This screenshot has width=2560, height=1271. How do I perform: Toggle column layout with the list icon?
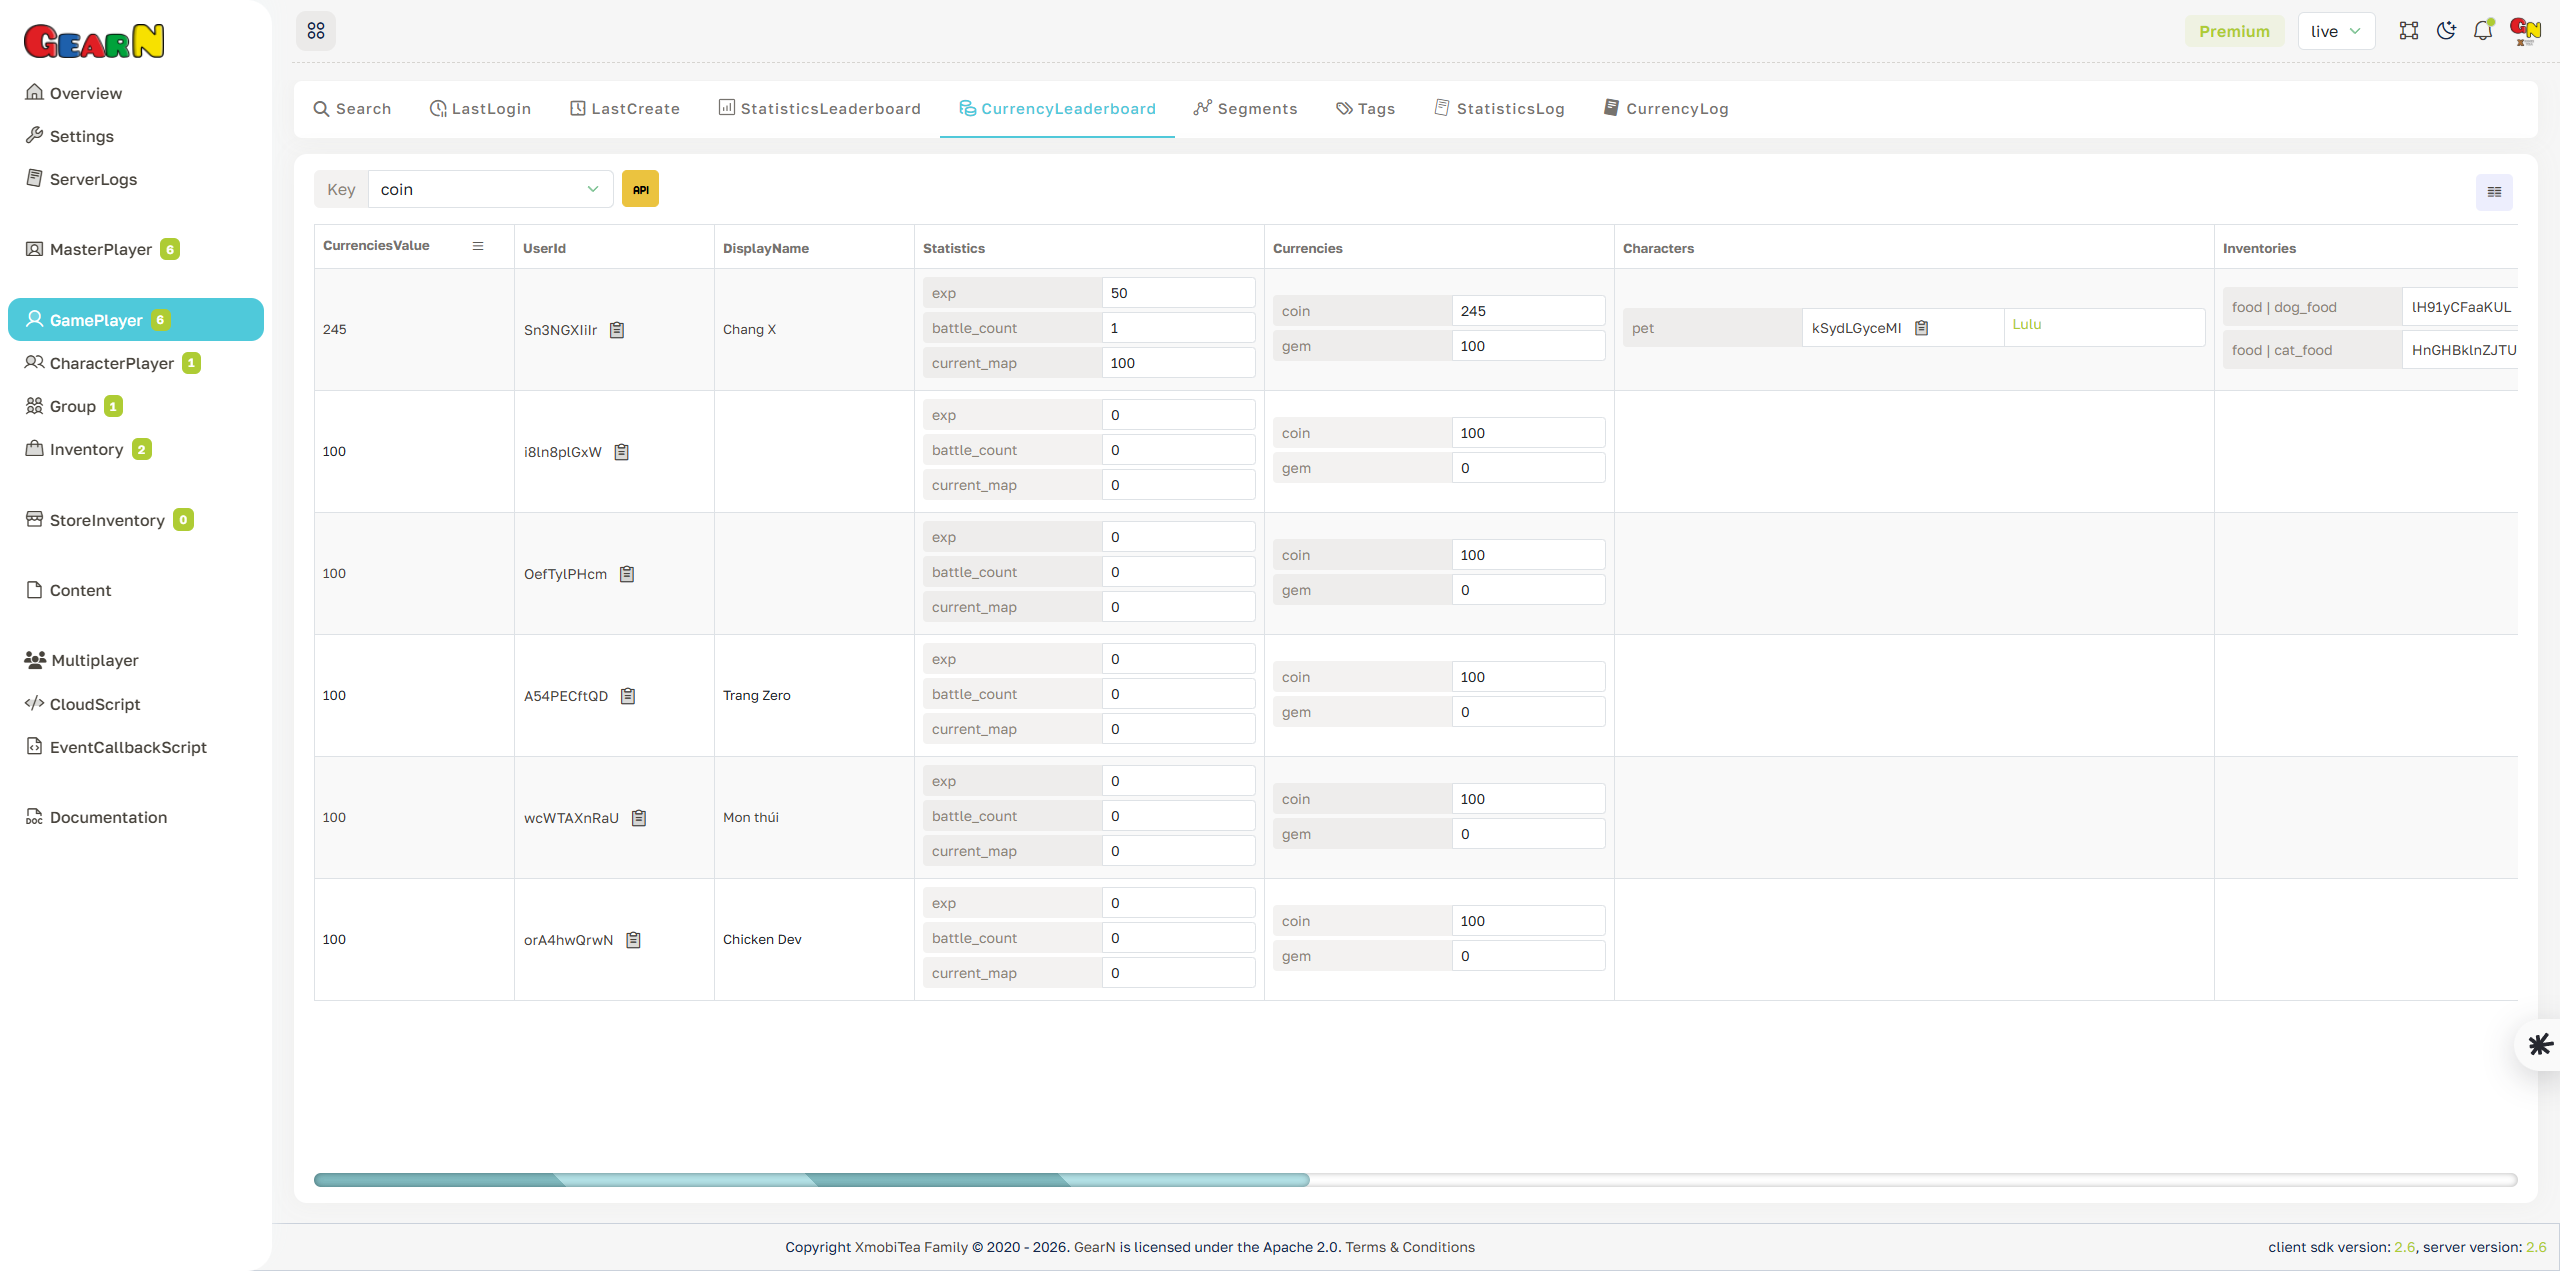(x=2493, y=191)
